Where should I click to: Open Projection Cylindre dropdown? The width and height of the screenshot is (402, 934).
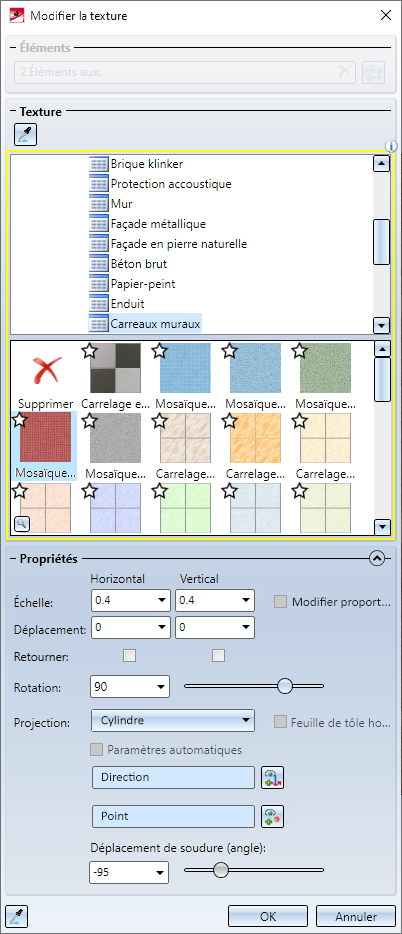pos(173,720)
